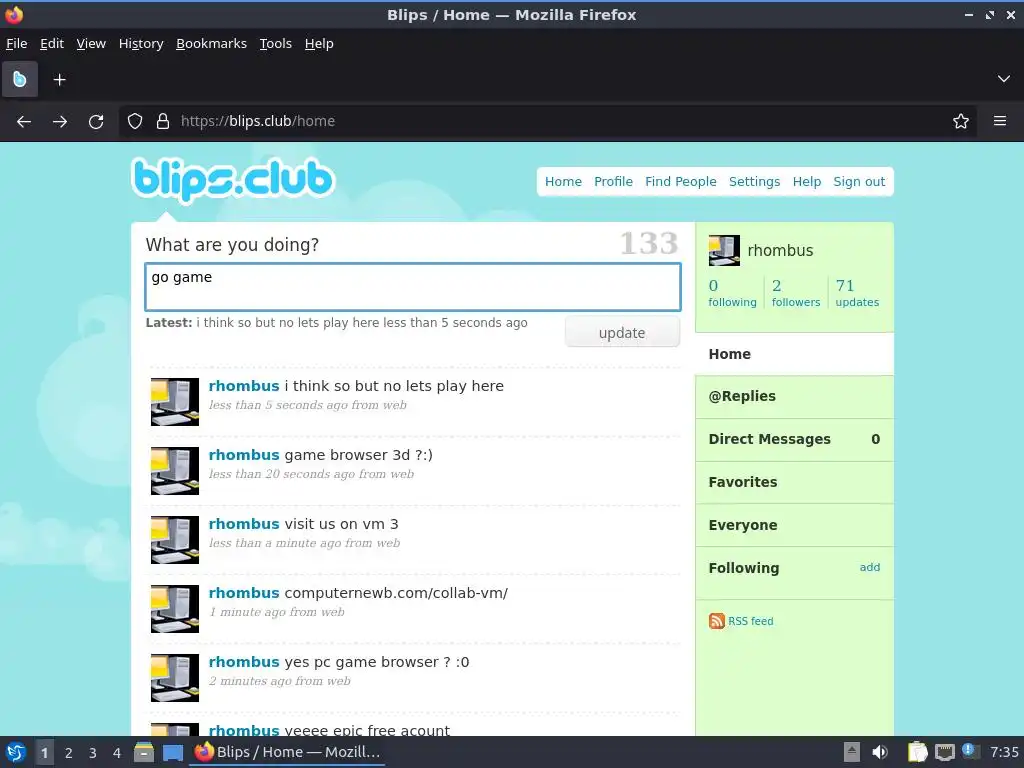Open a new tab with plus button

[59, 80]
